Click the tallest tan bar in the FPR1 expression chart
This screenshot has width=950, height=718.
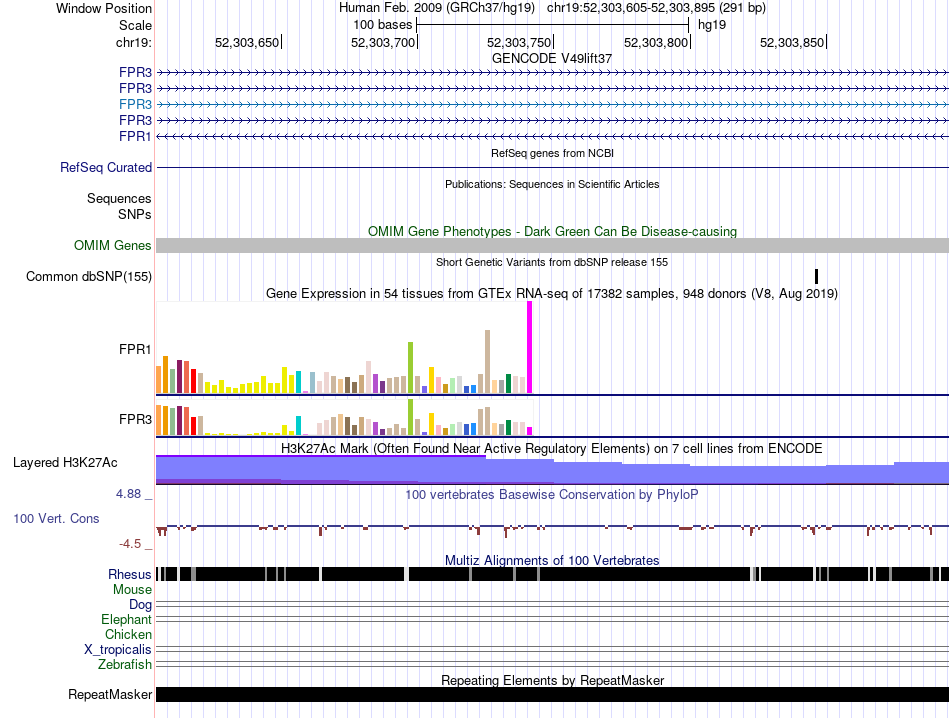click(x=488, y=362)
